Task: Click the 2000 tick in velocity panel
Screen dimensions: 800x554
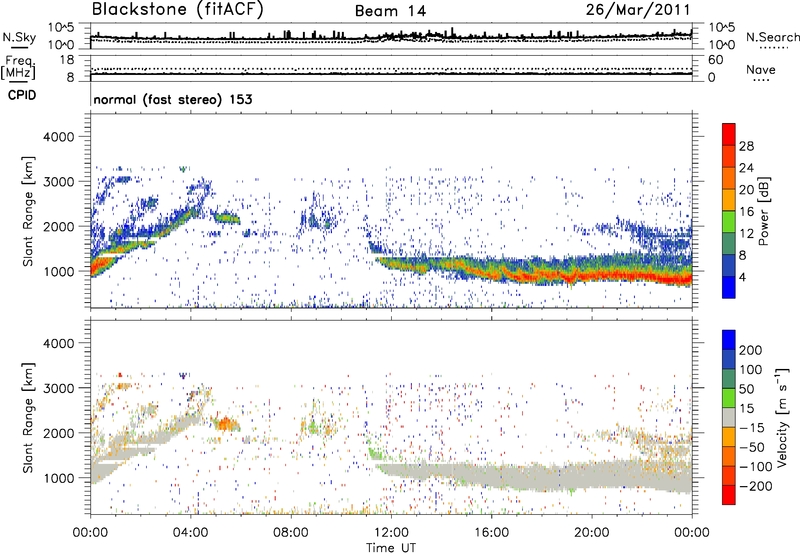Action: point(59,433)
